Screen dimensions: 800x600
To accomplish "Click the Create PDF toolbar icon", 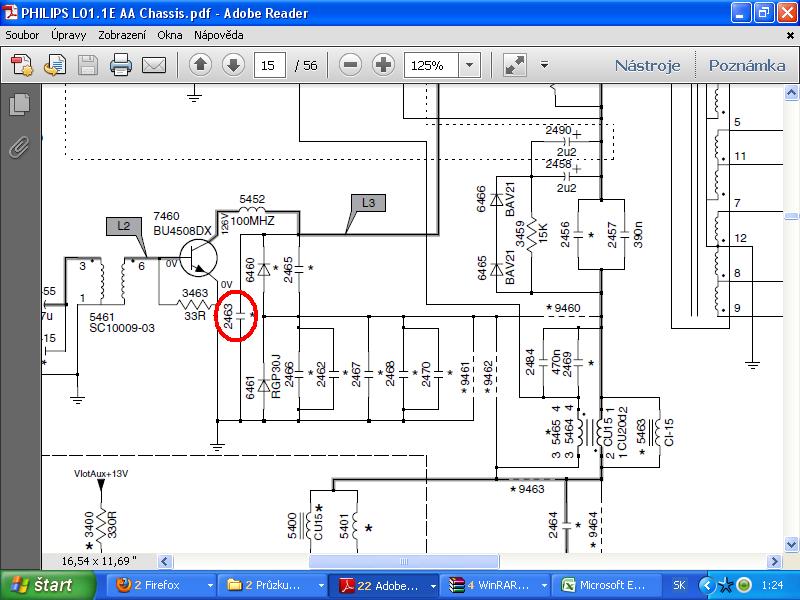I will tap(22, 65).
